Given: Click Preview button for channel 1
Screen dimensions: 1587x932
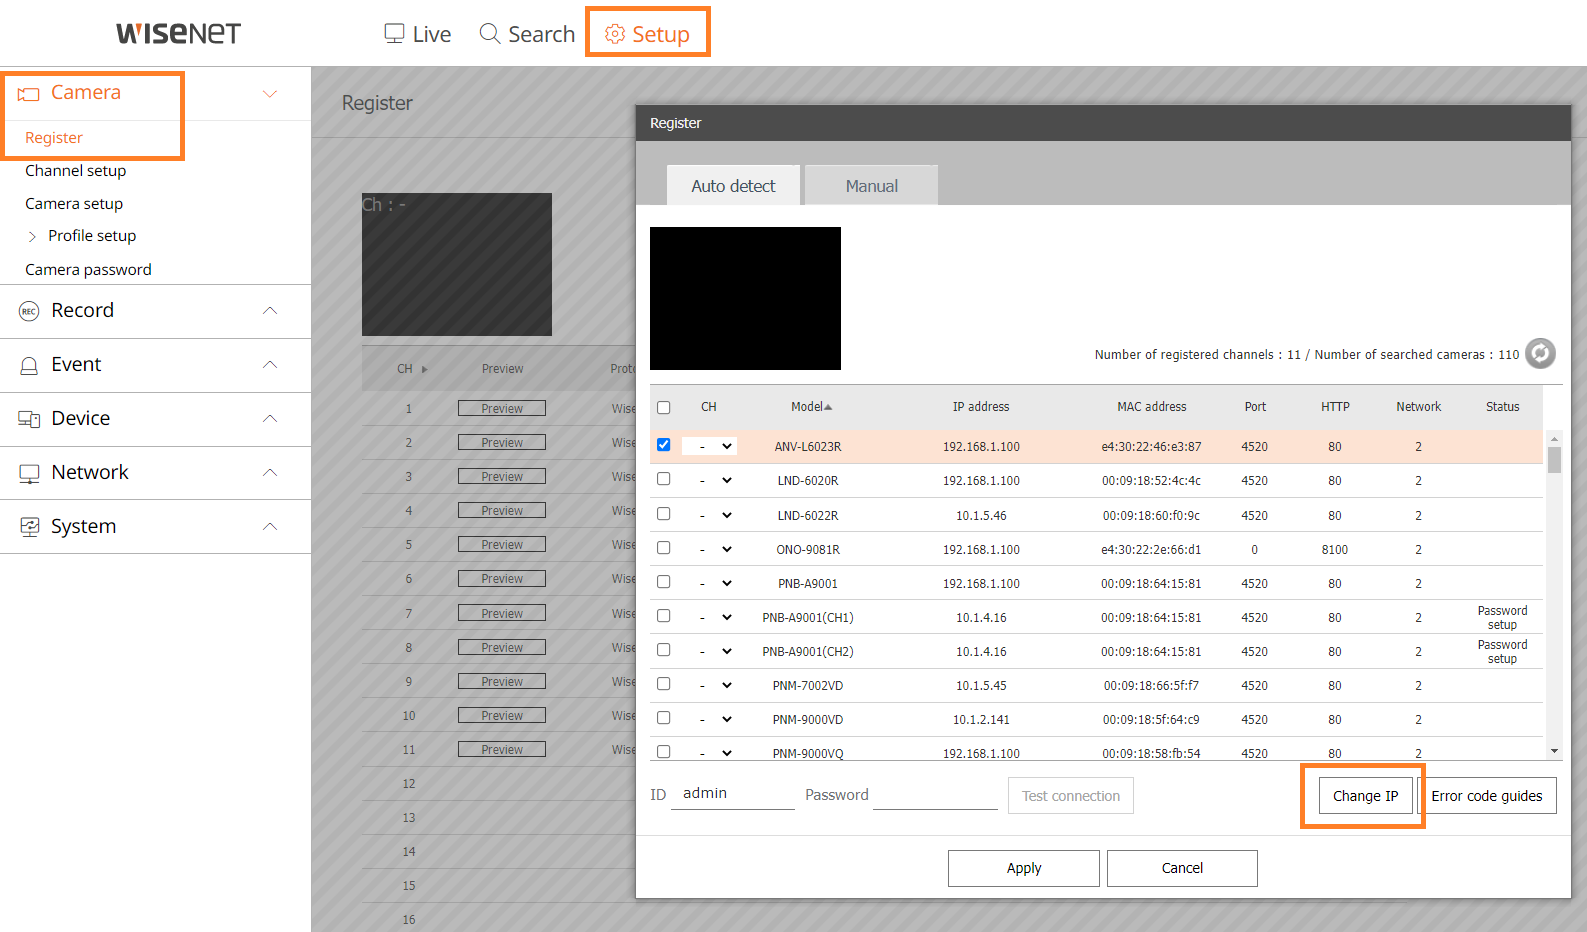Looking at the screenshot, I should [x=502, y=408].
